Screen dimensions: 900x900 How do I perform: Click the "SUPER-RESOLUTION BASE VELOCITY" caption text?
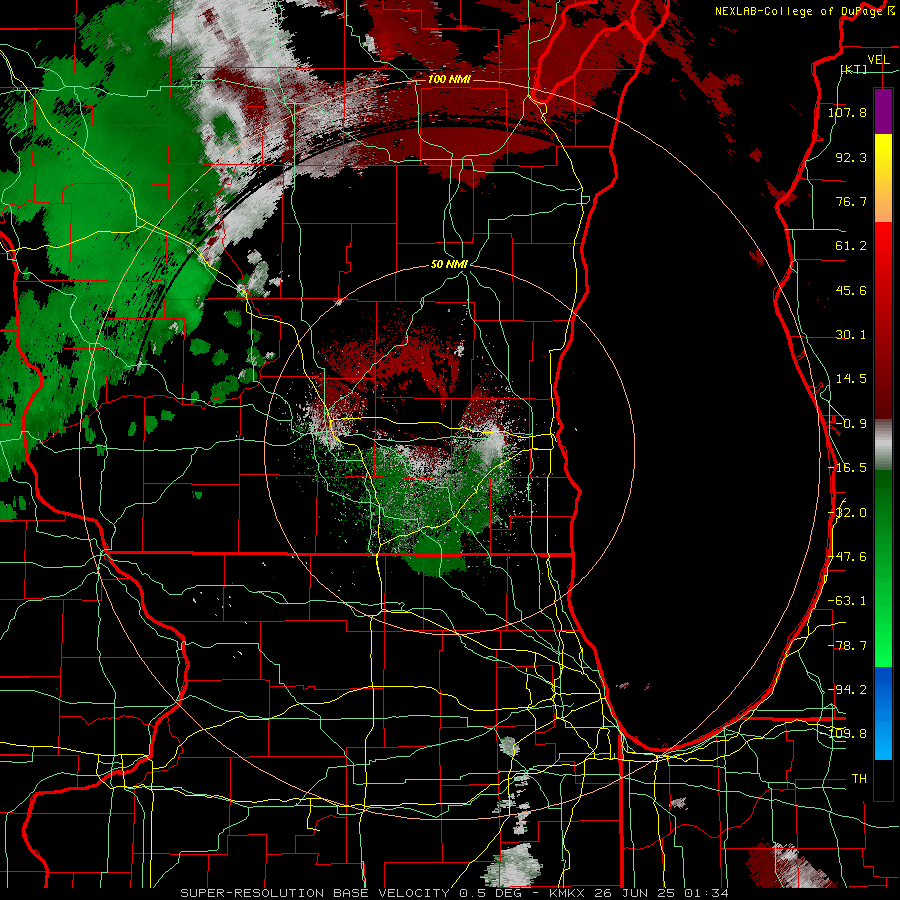tap(315, 893)
